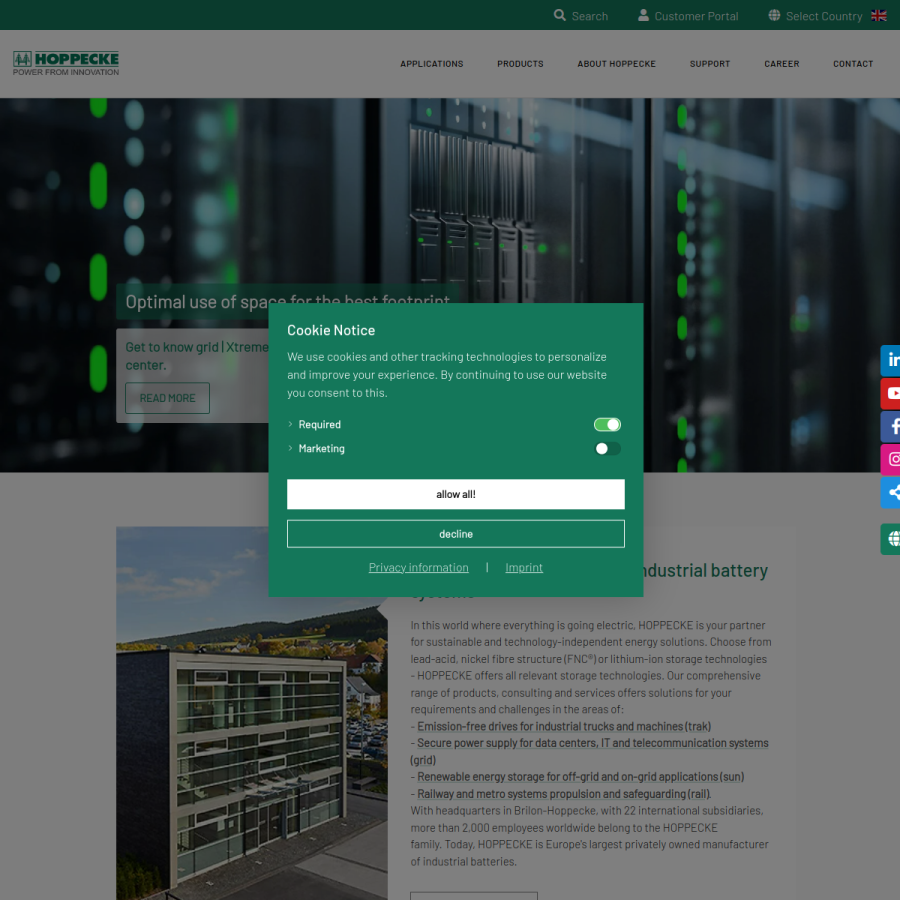This screenshot has height=900, width=900.
Task: Open the Facebook sidebar icon
Action: (890, 426)
